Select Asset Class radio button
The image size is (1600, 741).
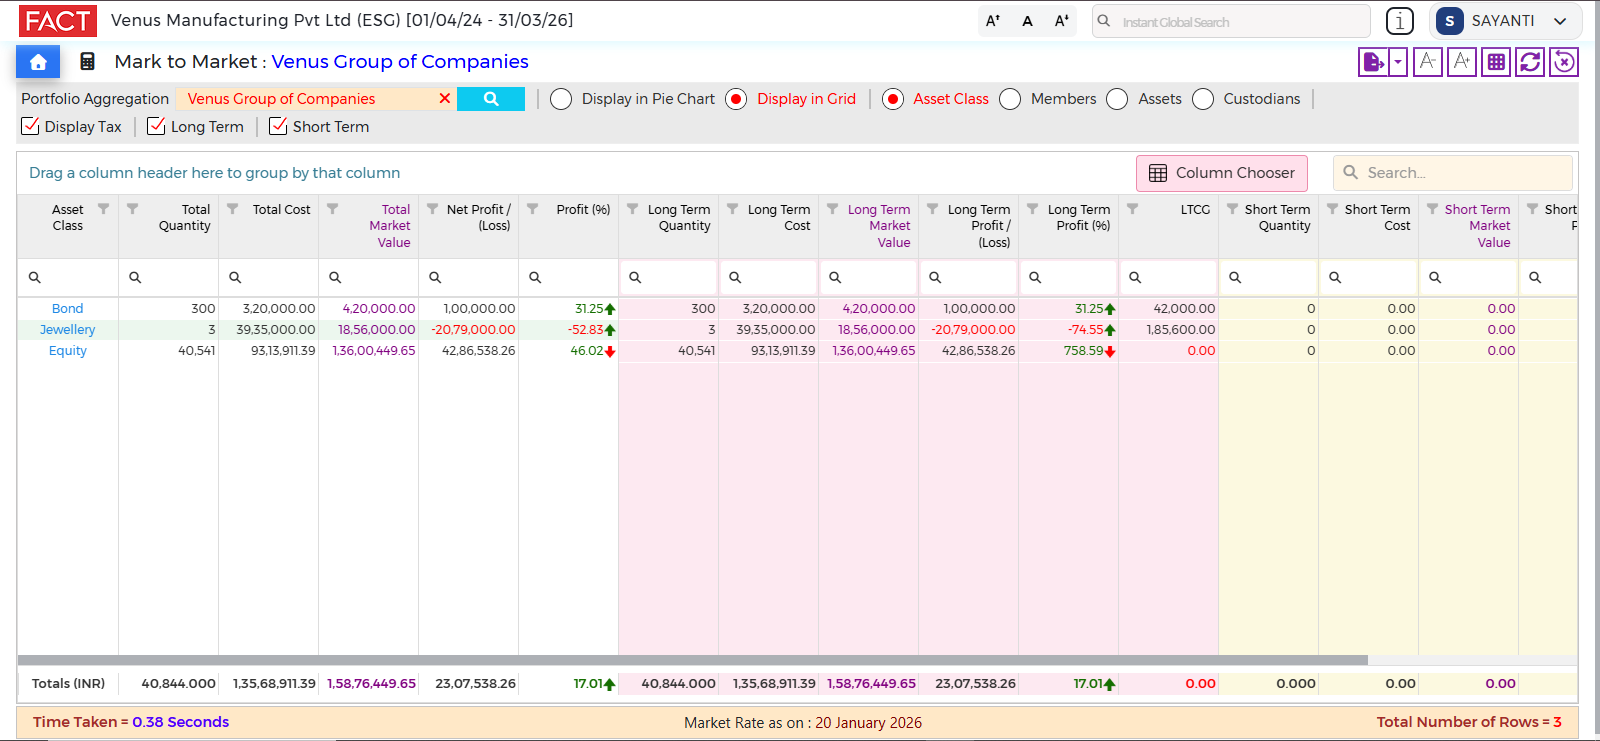point(893,99)
